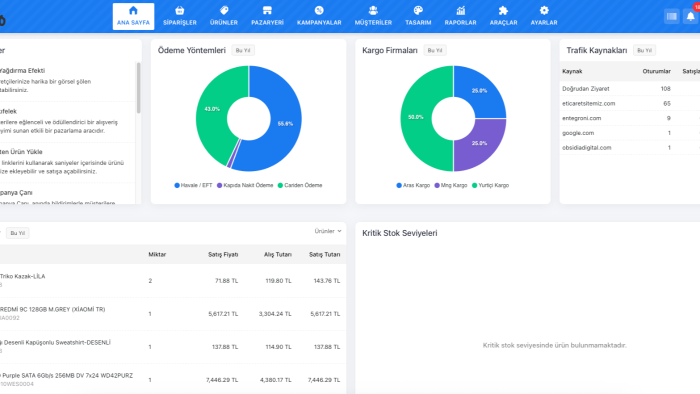
Task: Open Araçlar puzzle icon
Action: [503, 11]
